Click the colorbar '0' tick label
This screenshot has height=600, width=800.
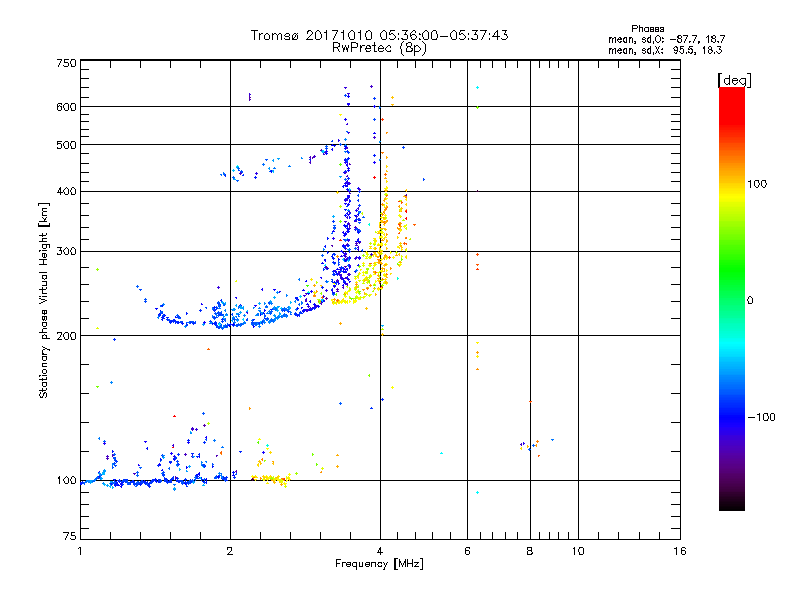750,301
